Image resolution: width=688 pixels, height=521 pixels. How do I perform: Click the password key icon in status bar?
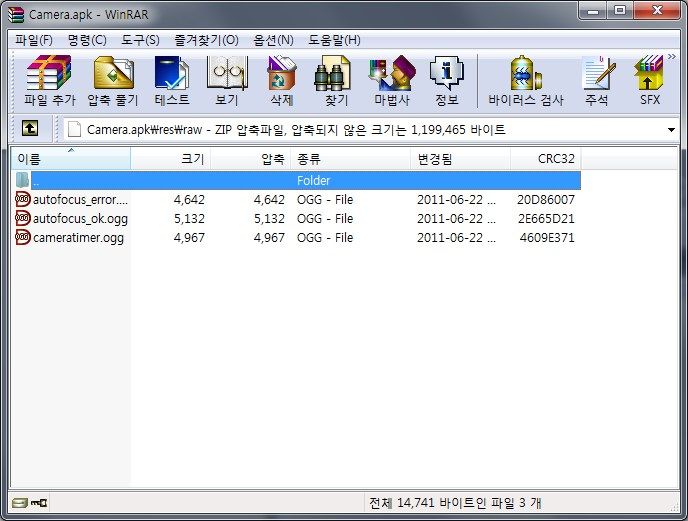39,503
